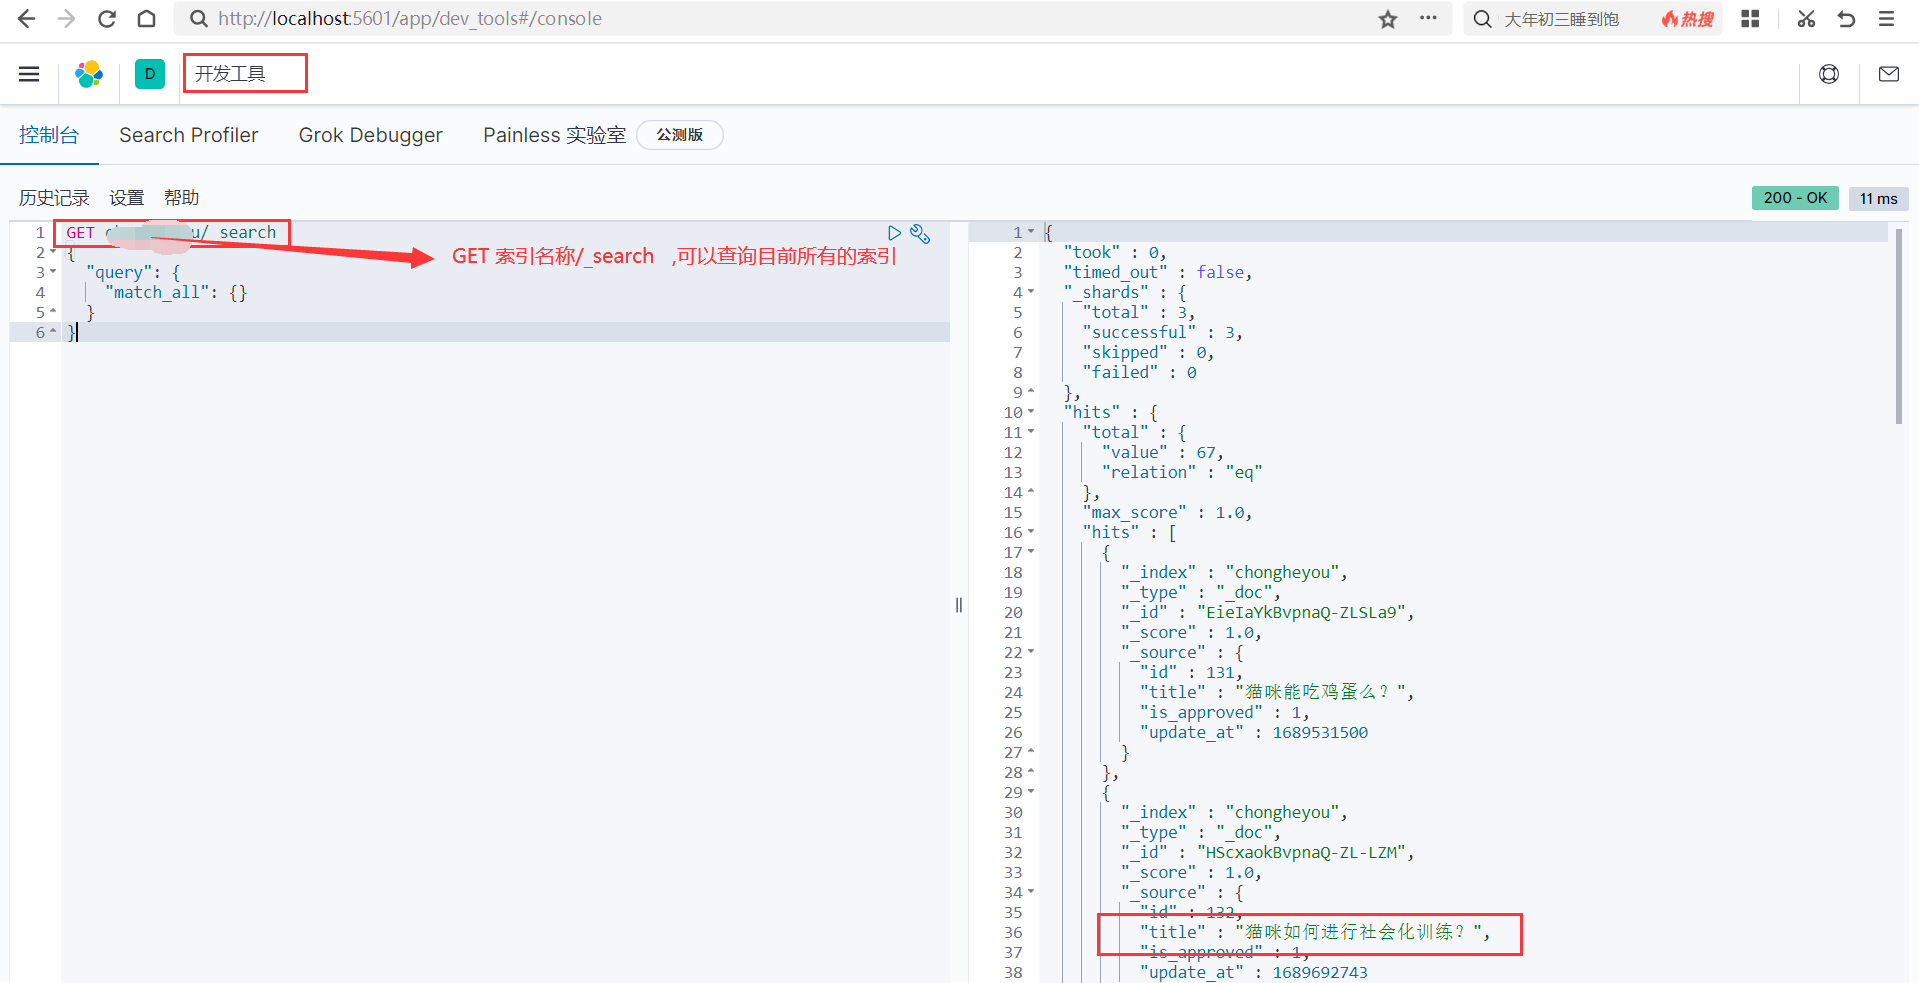Click the "took" : 0 response line
Image resolution: width=1919 pixels, height=983 pixels.
click(1114, 252)
